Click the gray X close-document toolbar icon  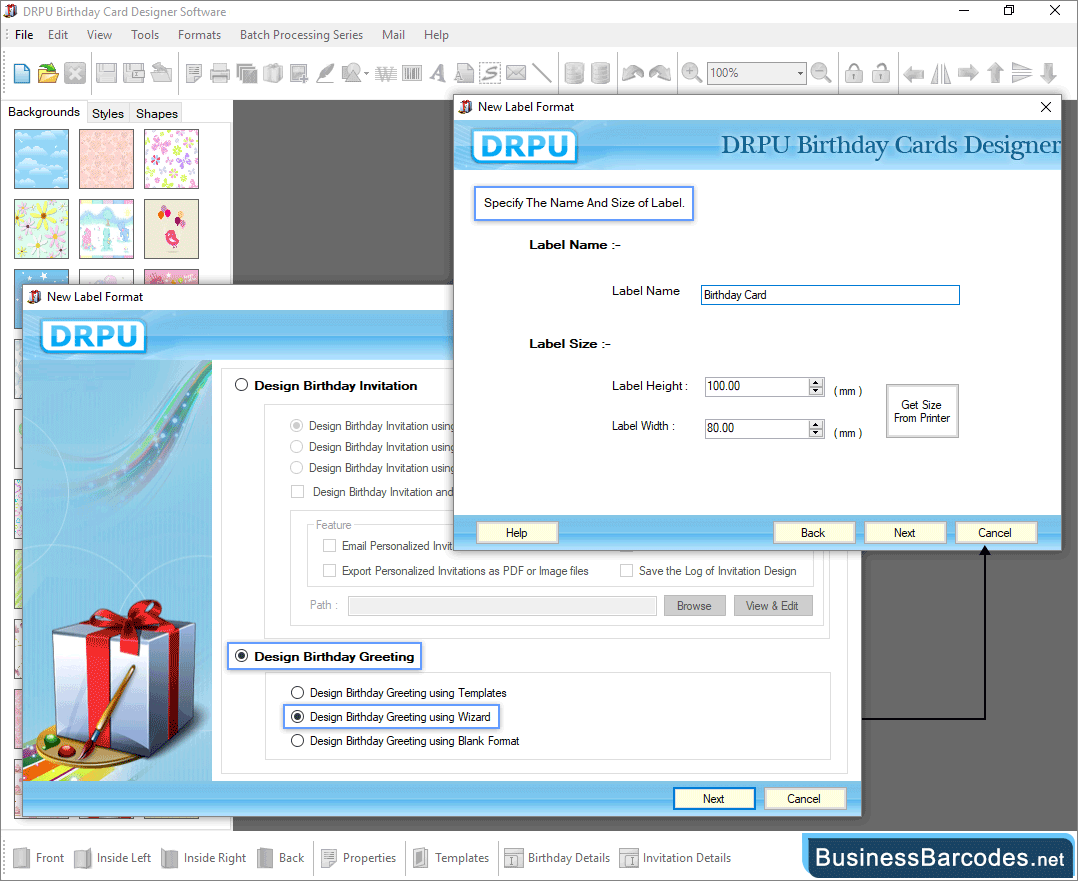pos(75,73)
